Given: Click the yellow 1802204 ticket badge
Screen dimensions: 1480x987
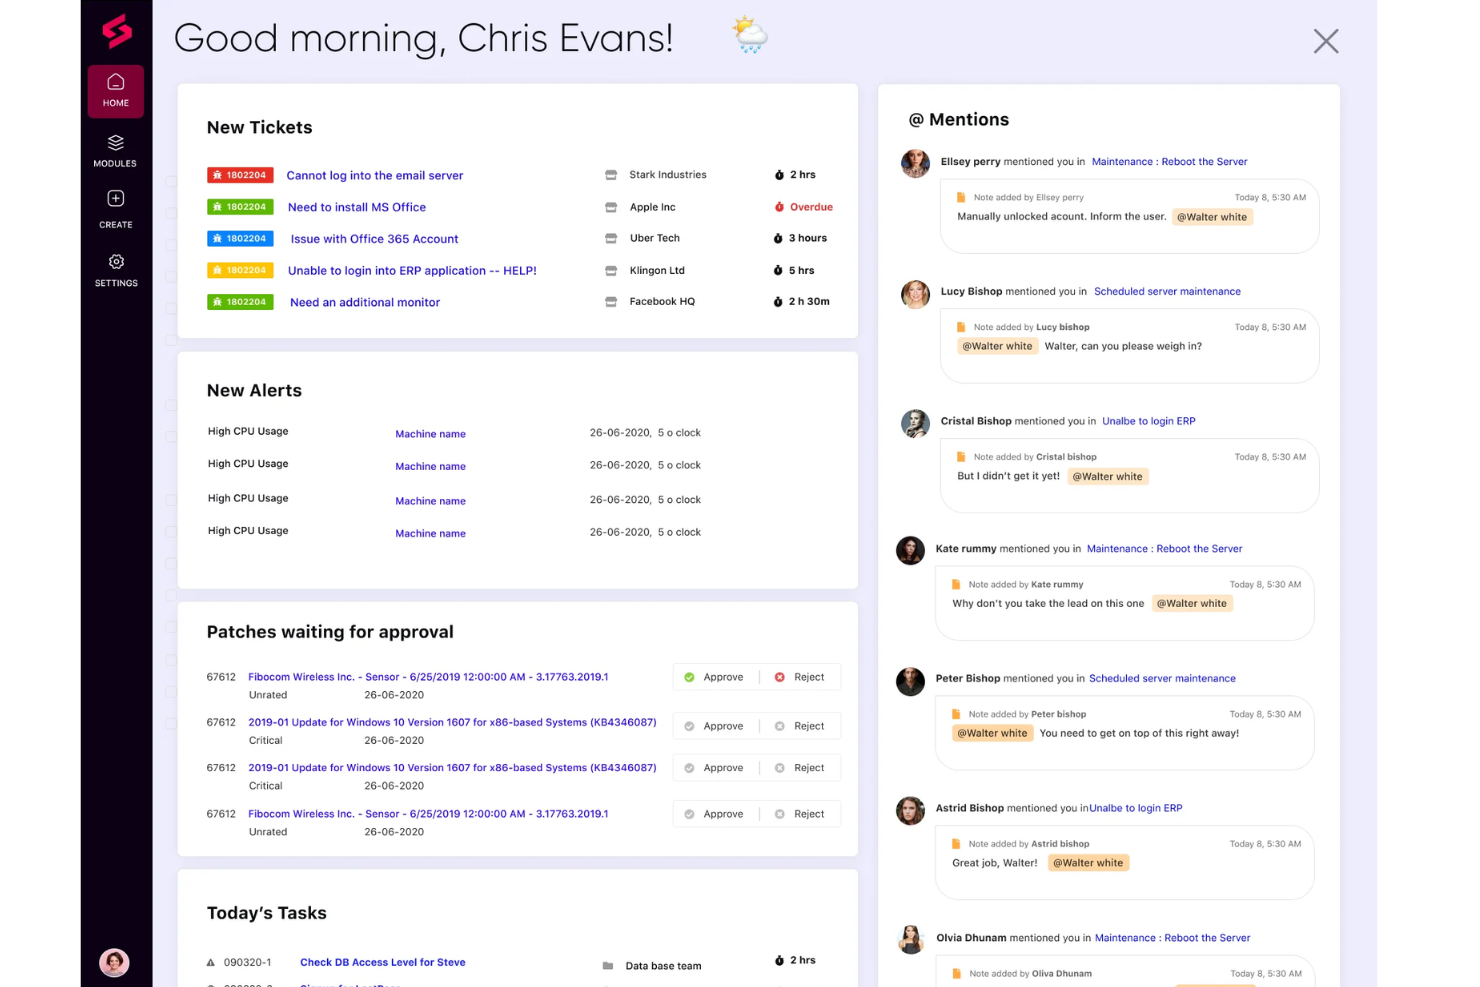Looking at the screenshot, I should [240, 270].
